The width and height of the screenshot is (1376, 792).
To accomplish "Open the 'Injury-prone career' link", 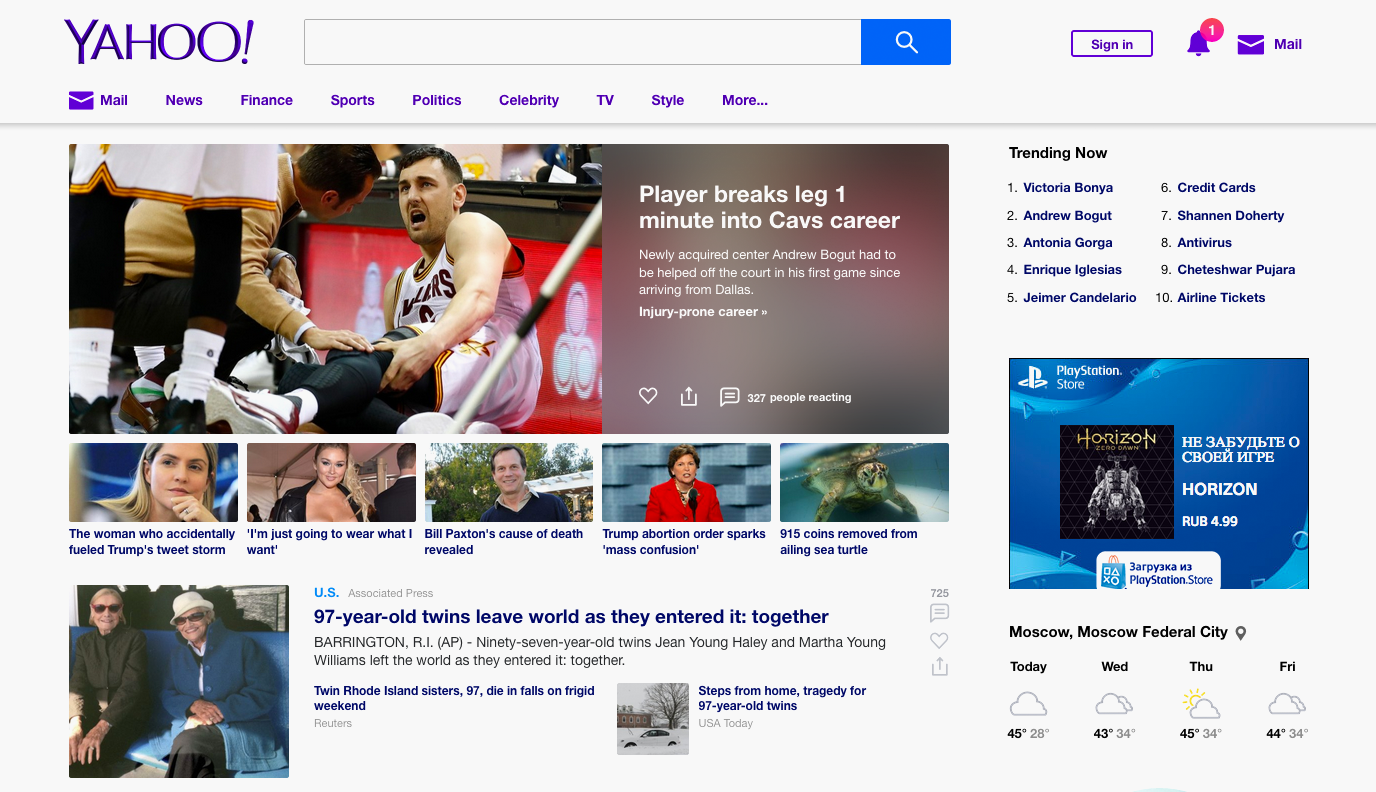I will [703, 312].
